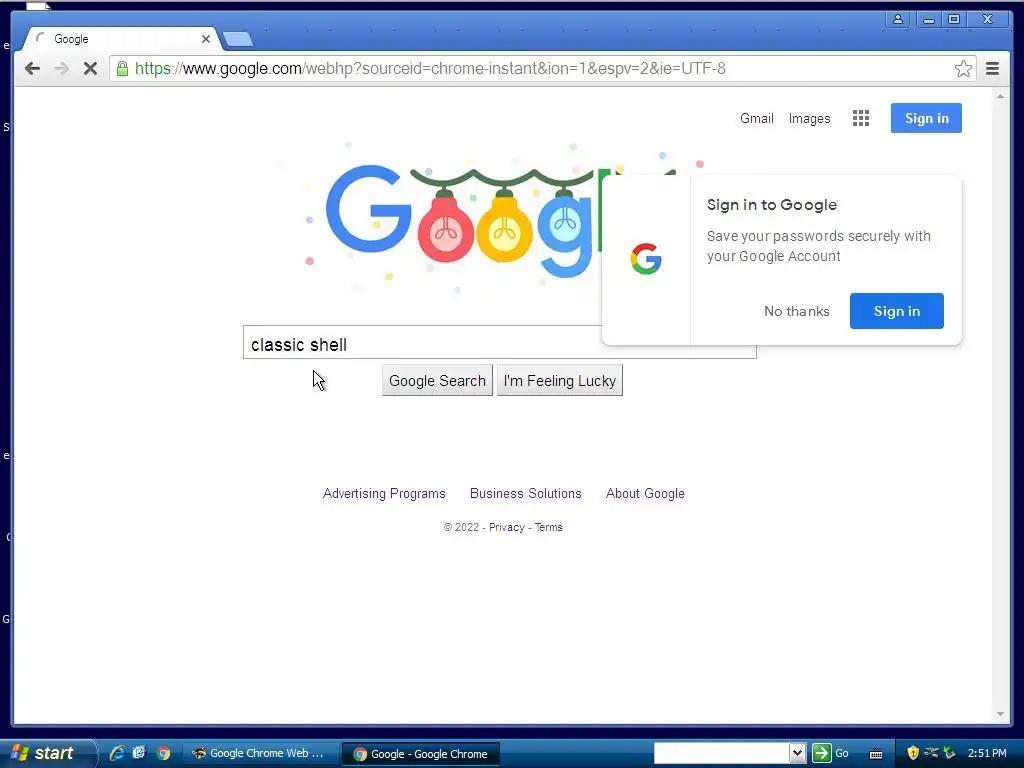Screen dimensions: 1024x768
Task: Click the © 2022 copyright text
Action: point(462,527)
